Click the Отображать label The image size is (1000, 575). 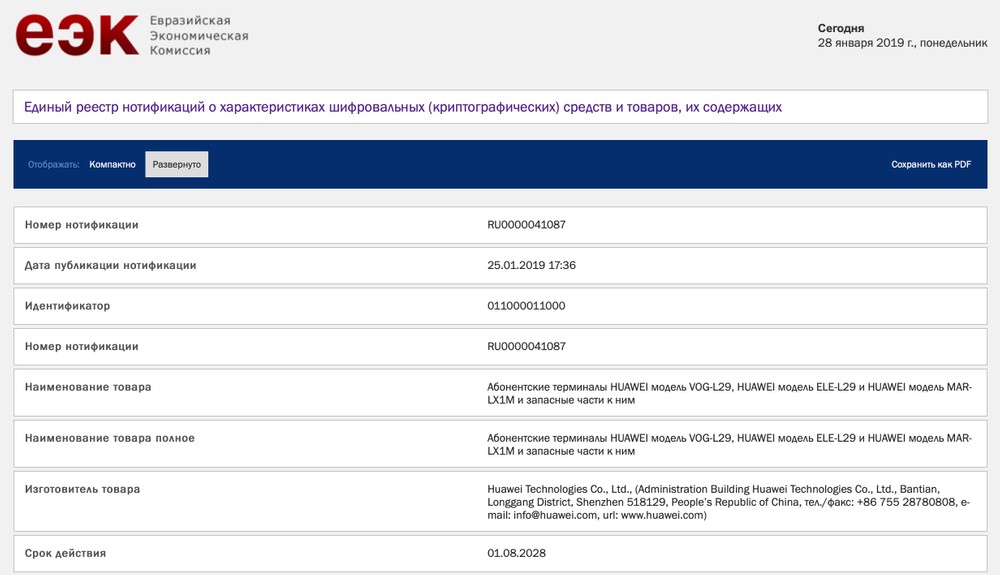54,164
